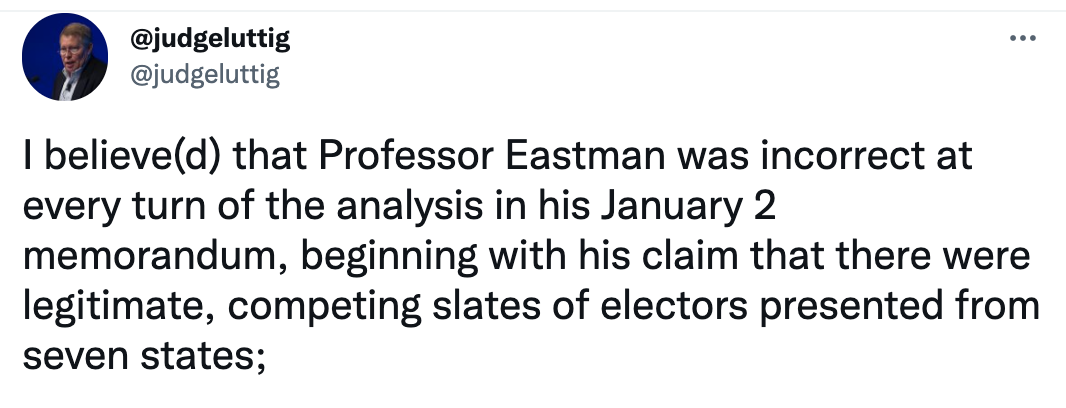Click the judgeluttig profile avatar
Viewport: 1066px width, 408px height.
[x=64, y=57]
